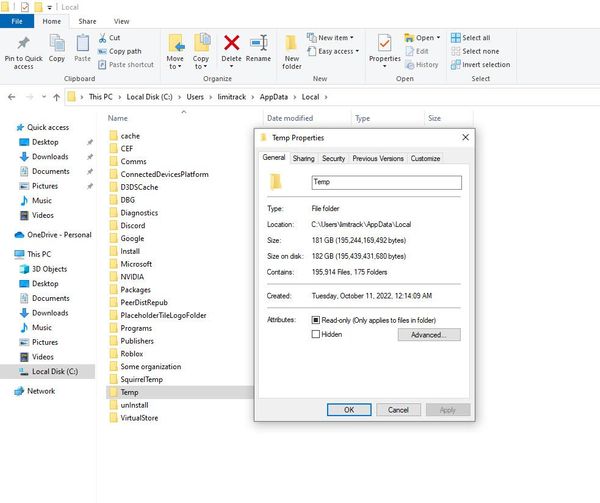
Task: Open OneDrive - Personal cloud item
Action: click(53, 235)
